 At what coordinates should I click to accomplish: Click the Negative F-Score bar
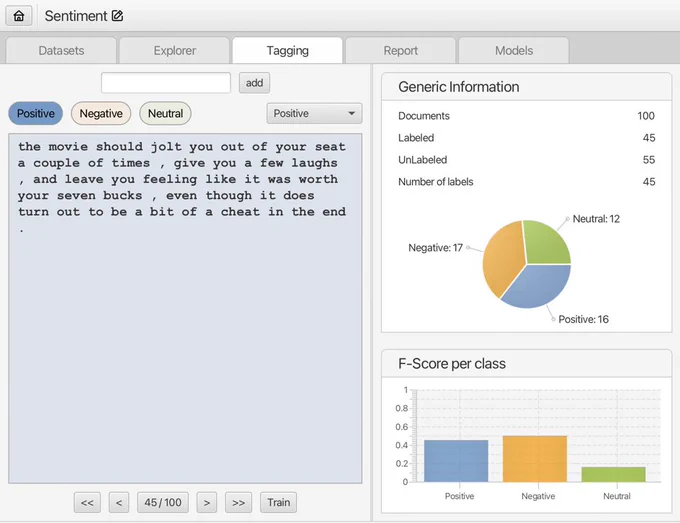click(x=535, y=459)
